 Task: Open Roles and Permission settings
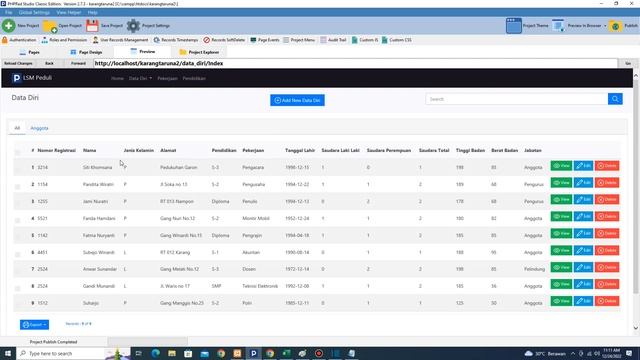tap(64, 40)
